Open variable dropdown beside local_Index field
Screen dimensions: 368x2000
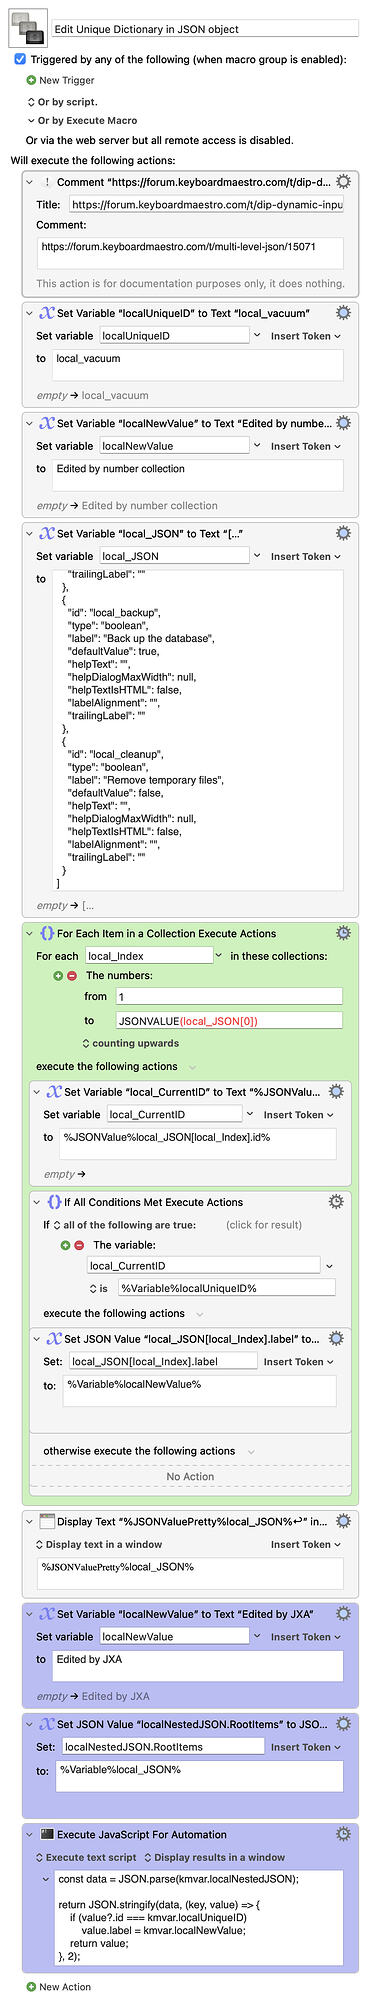219,956
